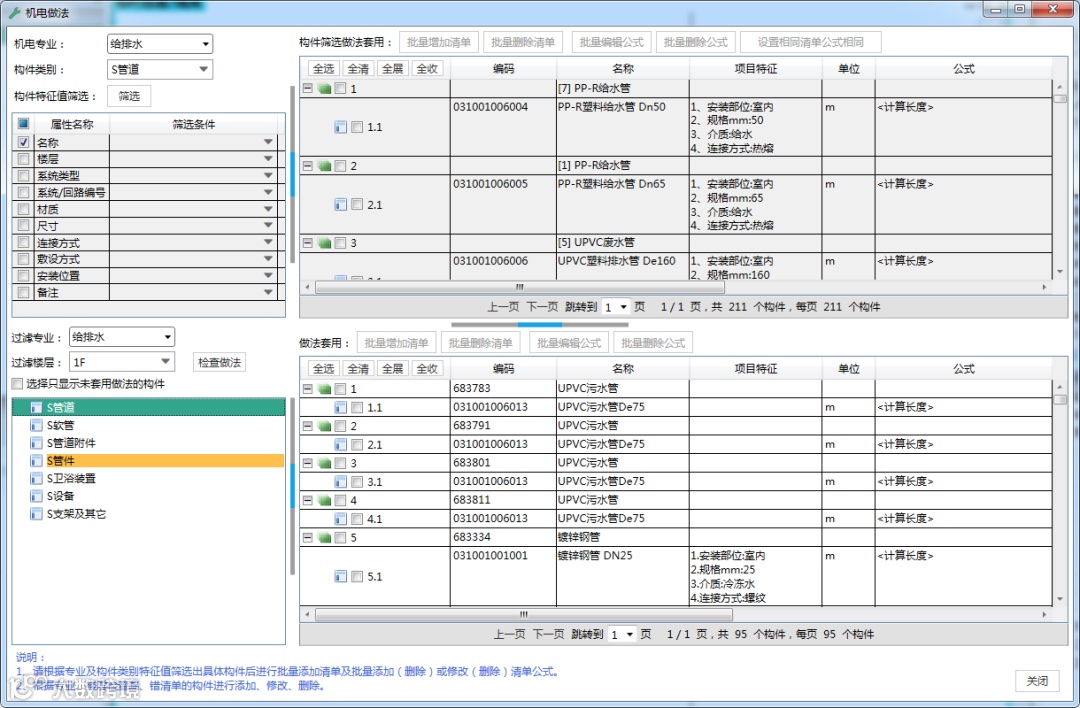Tick checkbox of bottom row 5.1
Viewport: 1080px width, 708px height.
click(x=357, y=576)
